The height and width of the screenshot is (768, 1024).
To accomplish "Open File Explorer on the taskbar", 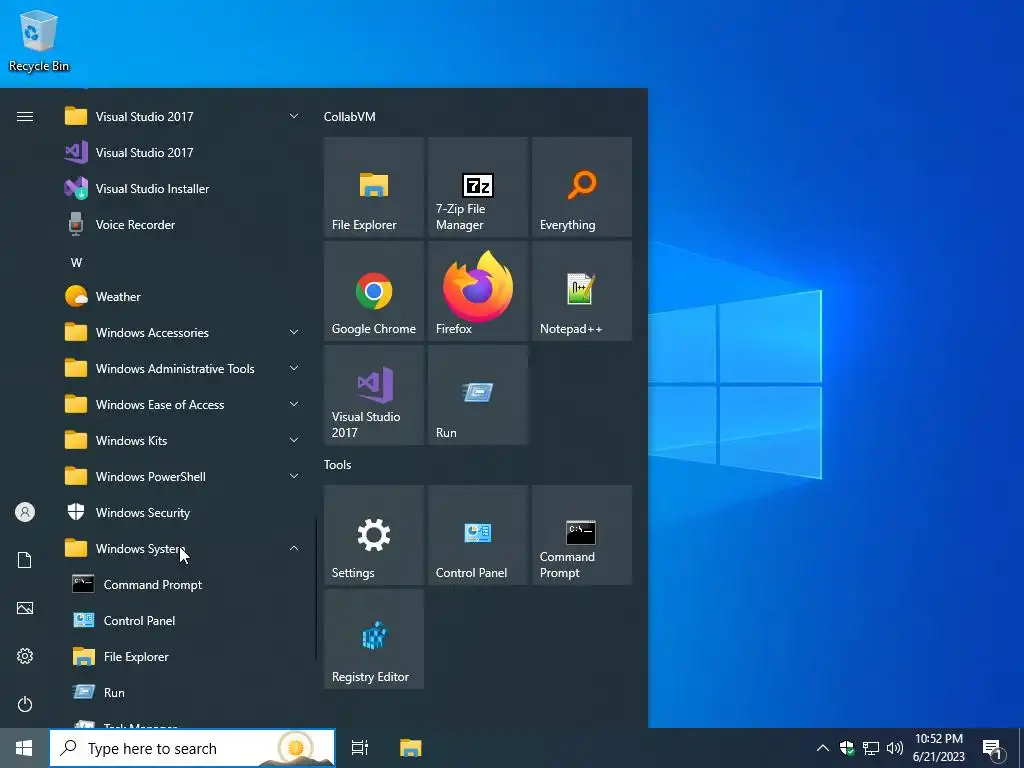I will pyautogui.click(x=411, y=748).
